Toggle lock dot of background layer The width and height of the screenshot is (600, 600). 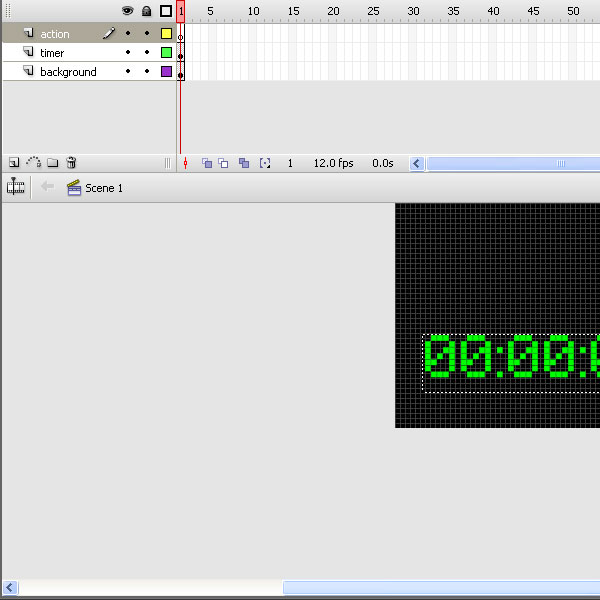tap(147, 71)
